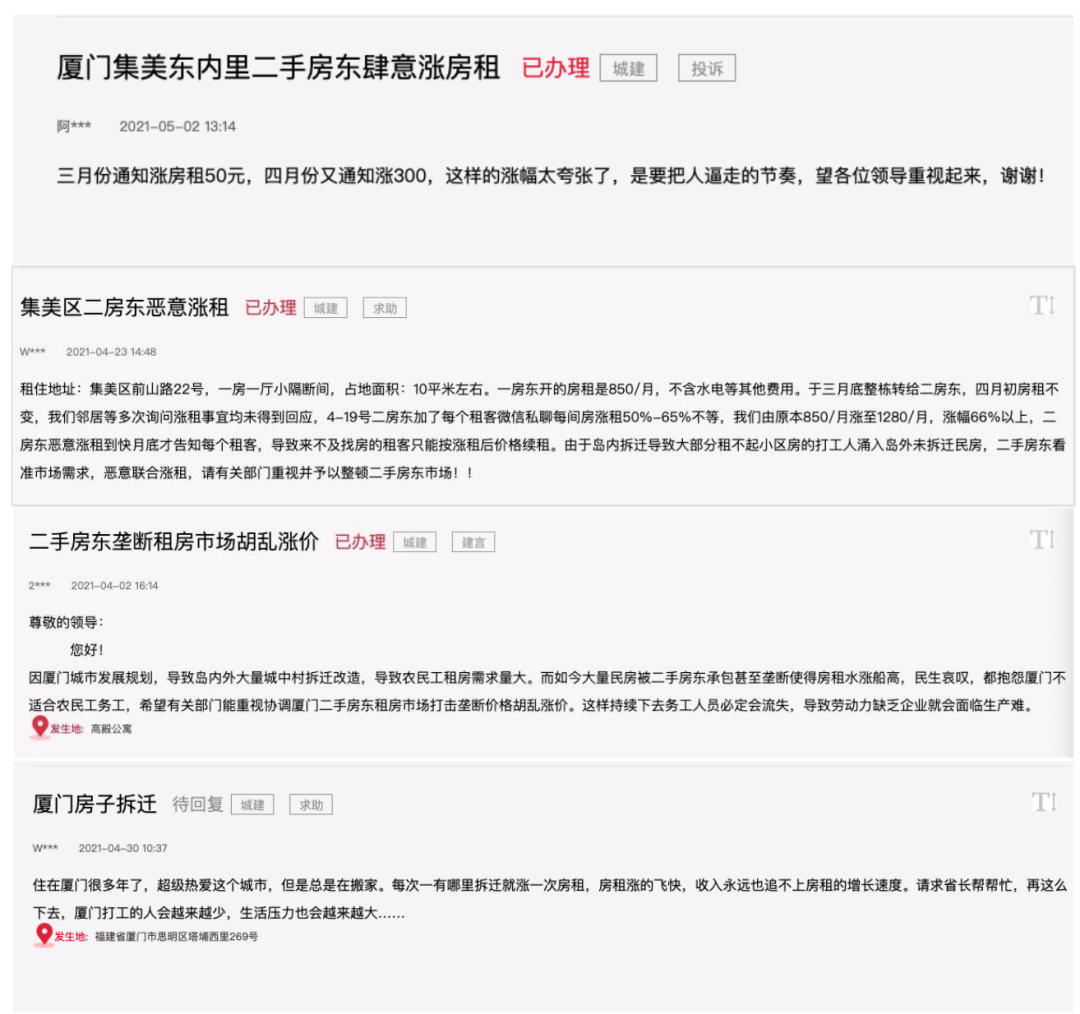Open the 集美区二房东恶意涨租 post title
1080x1014 pixels.
(x=125, y=307)
